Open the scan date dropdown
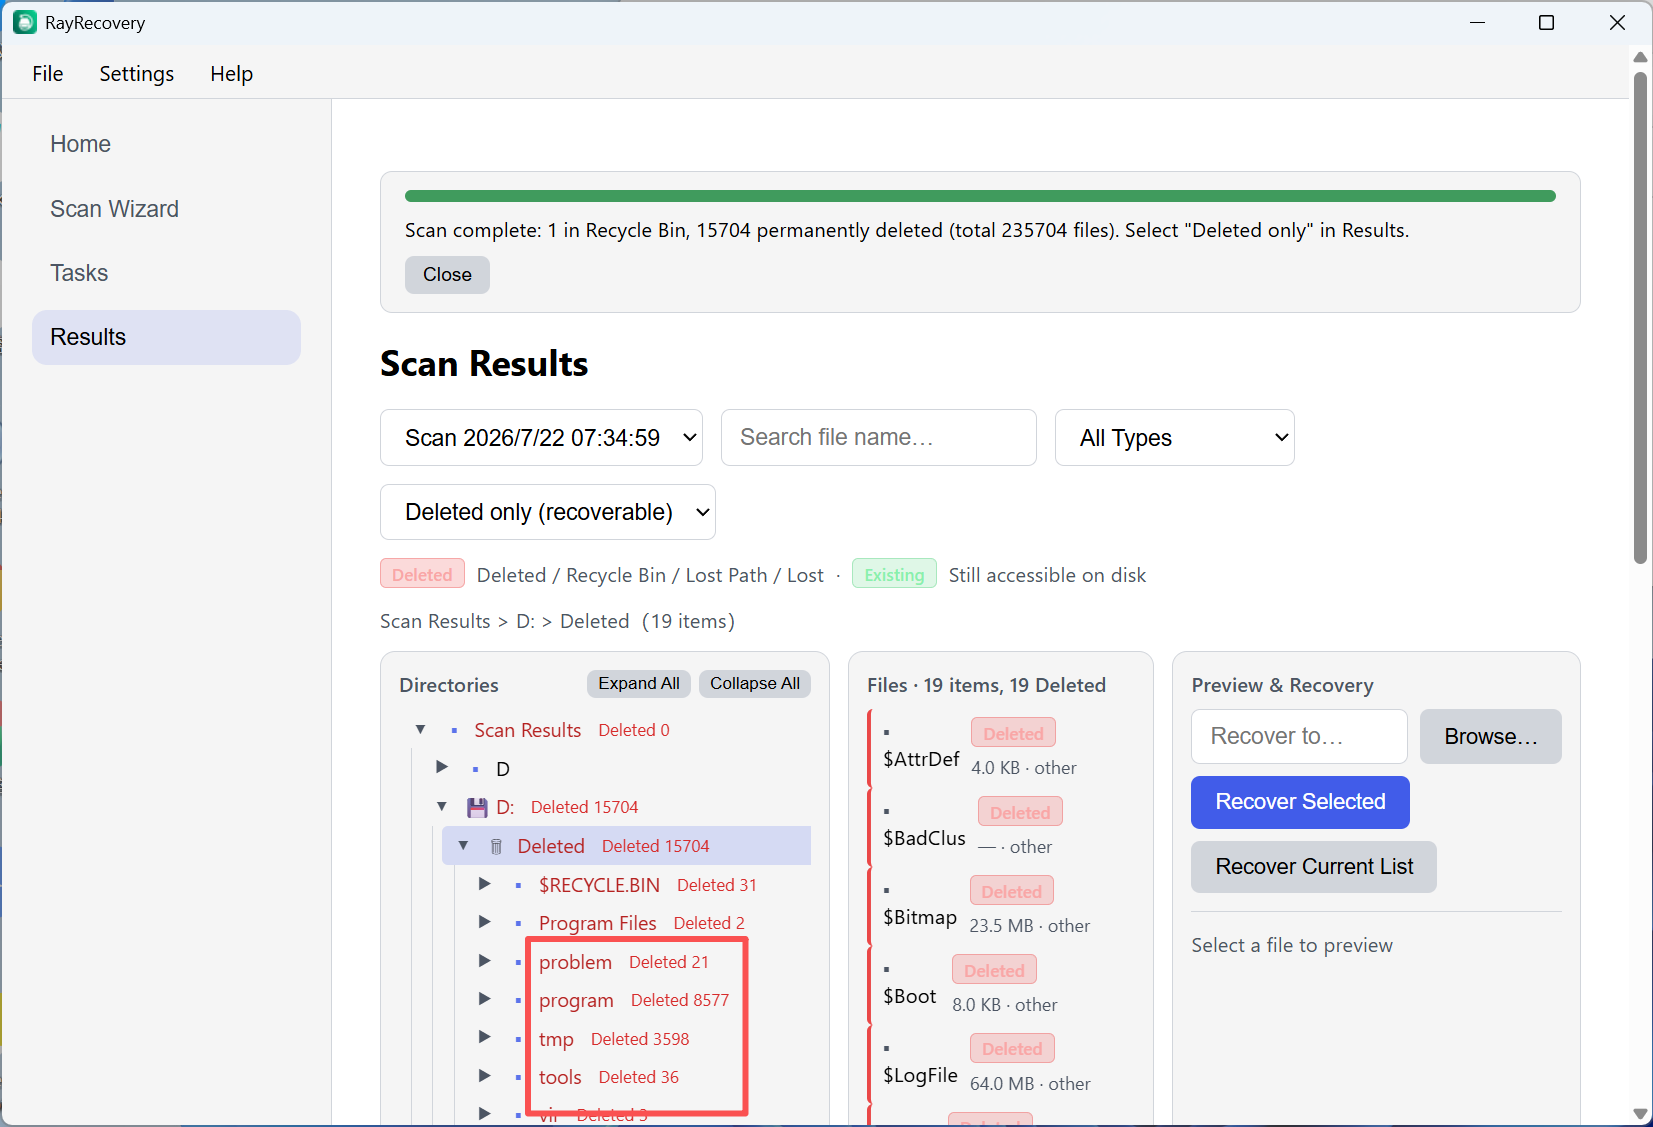1653x1127 pixels. point(541,438)
